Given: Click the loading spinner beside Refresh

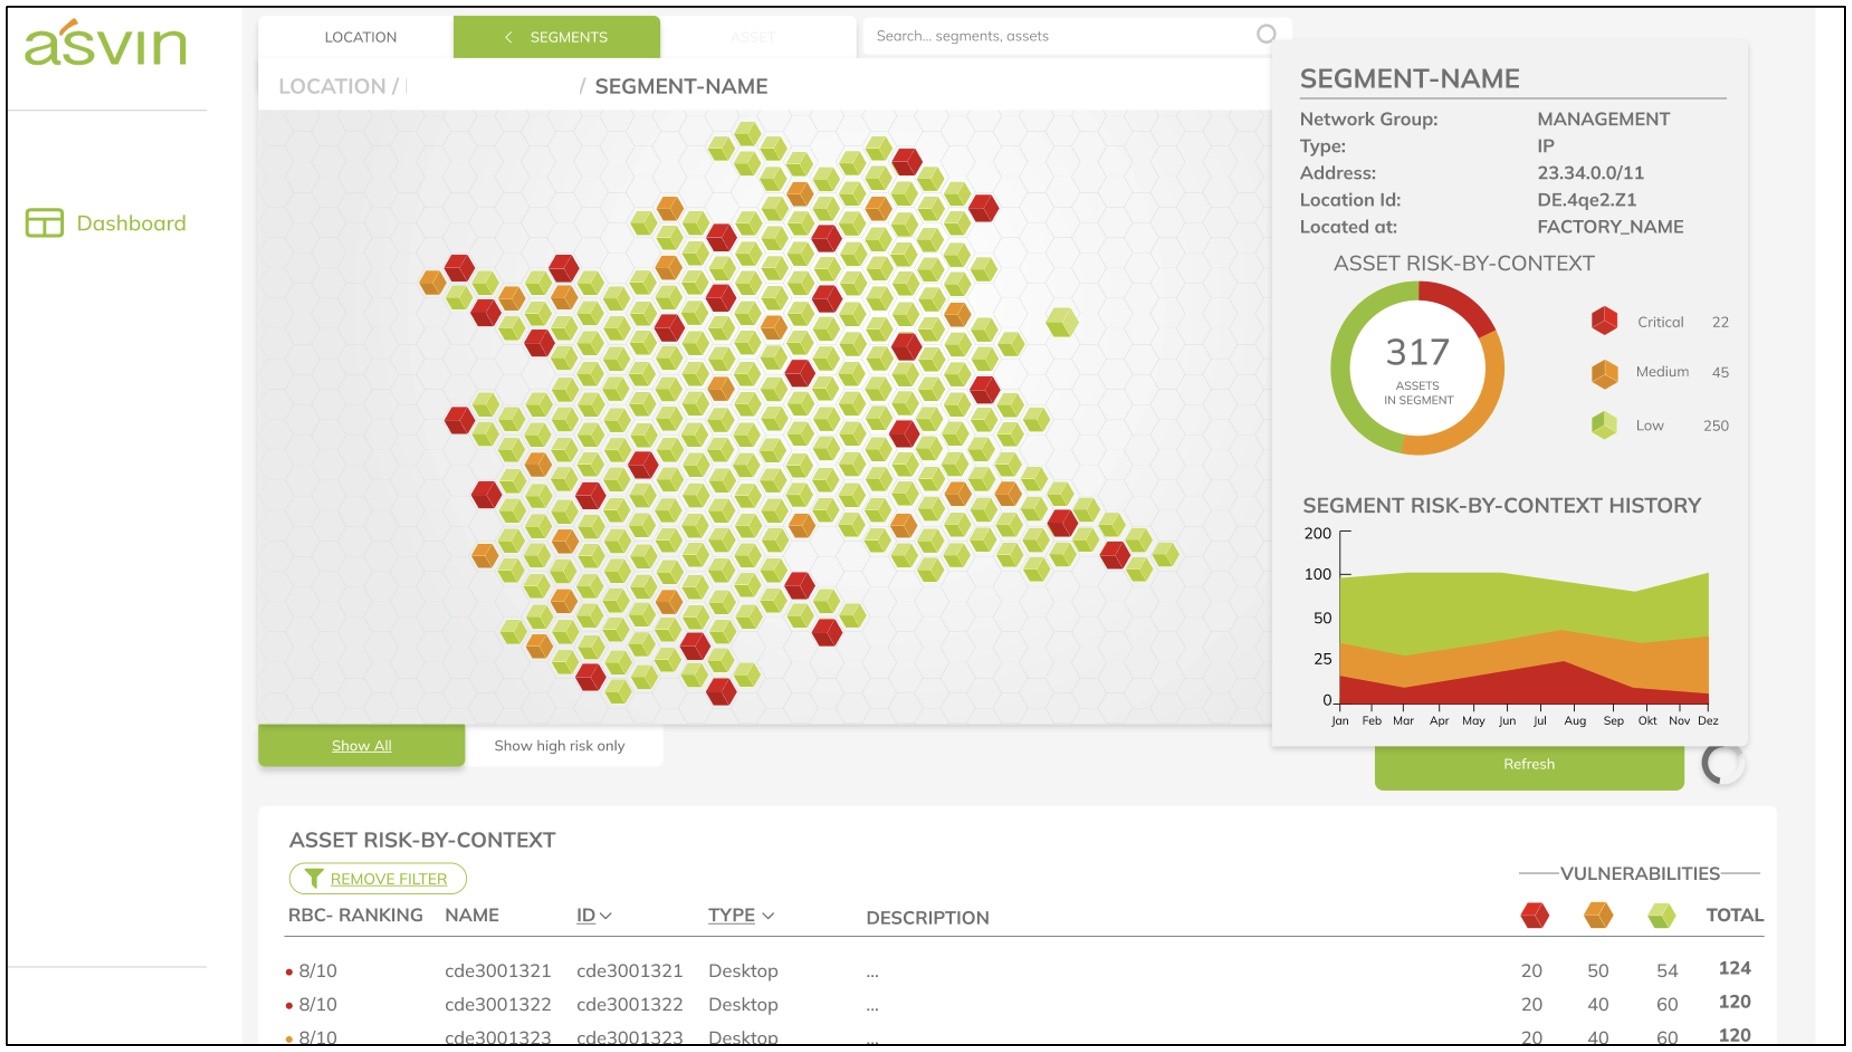Looking at the screenshot, I should pyautogui.click(x=1722, y=765).
